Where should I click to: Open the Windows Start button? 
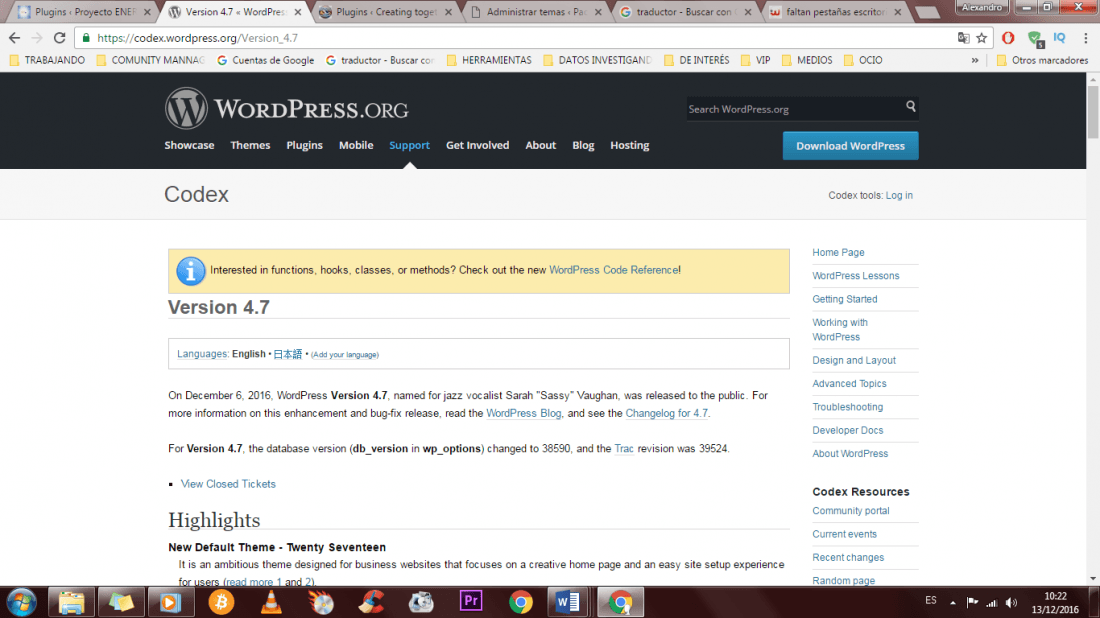(x=21, y=602)
